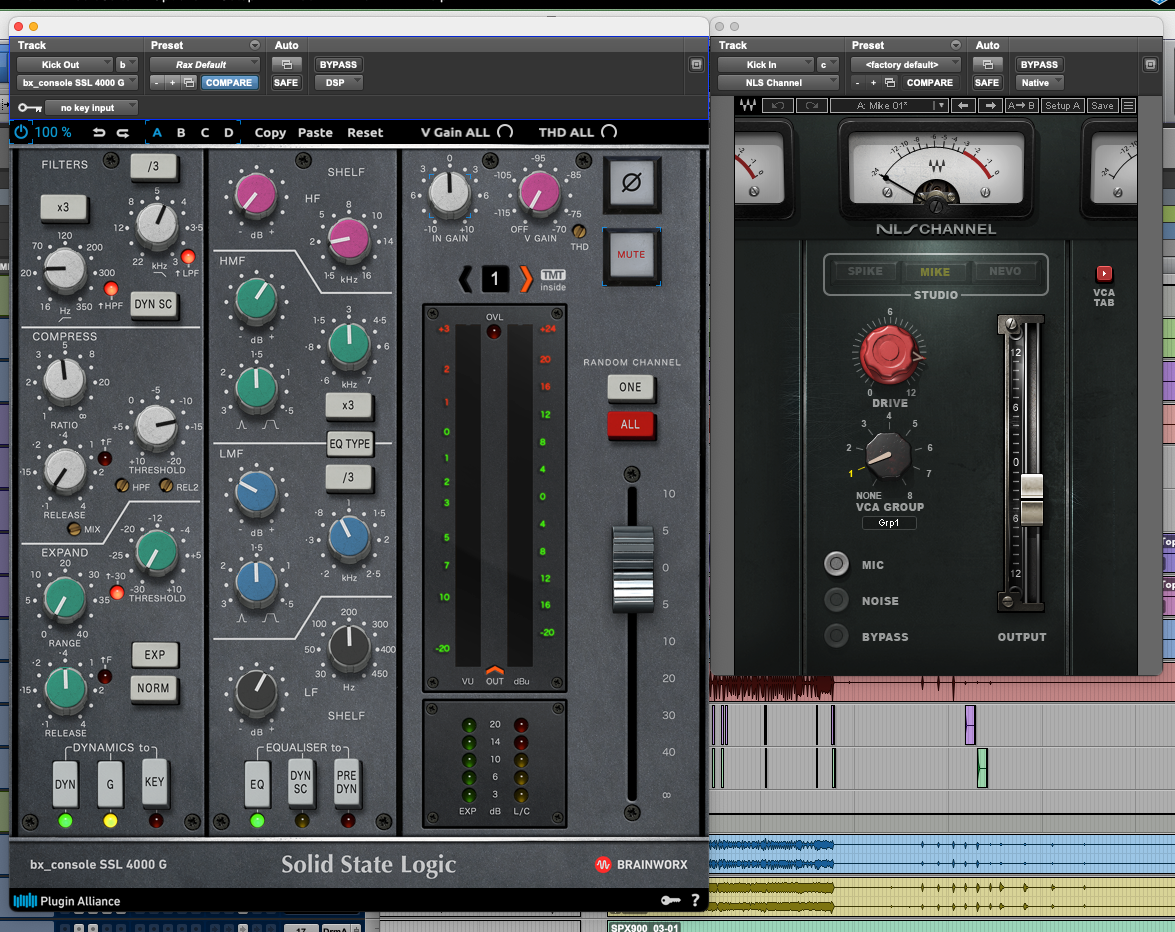The height and width of the screenshot is (932, 1175).
Task: Click COMPARE in Kick Out window
Action: point(229,82)
